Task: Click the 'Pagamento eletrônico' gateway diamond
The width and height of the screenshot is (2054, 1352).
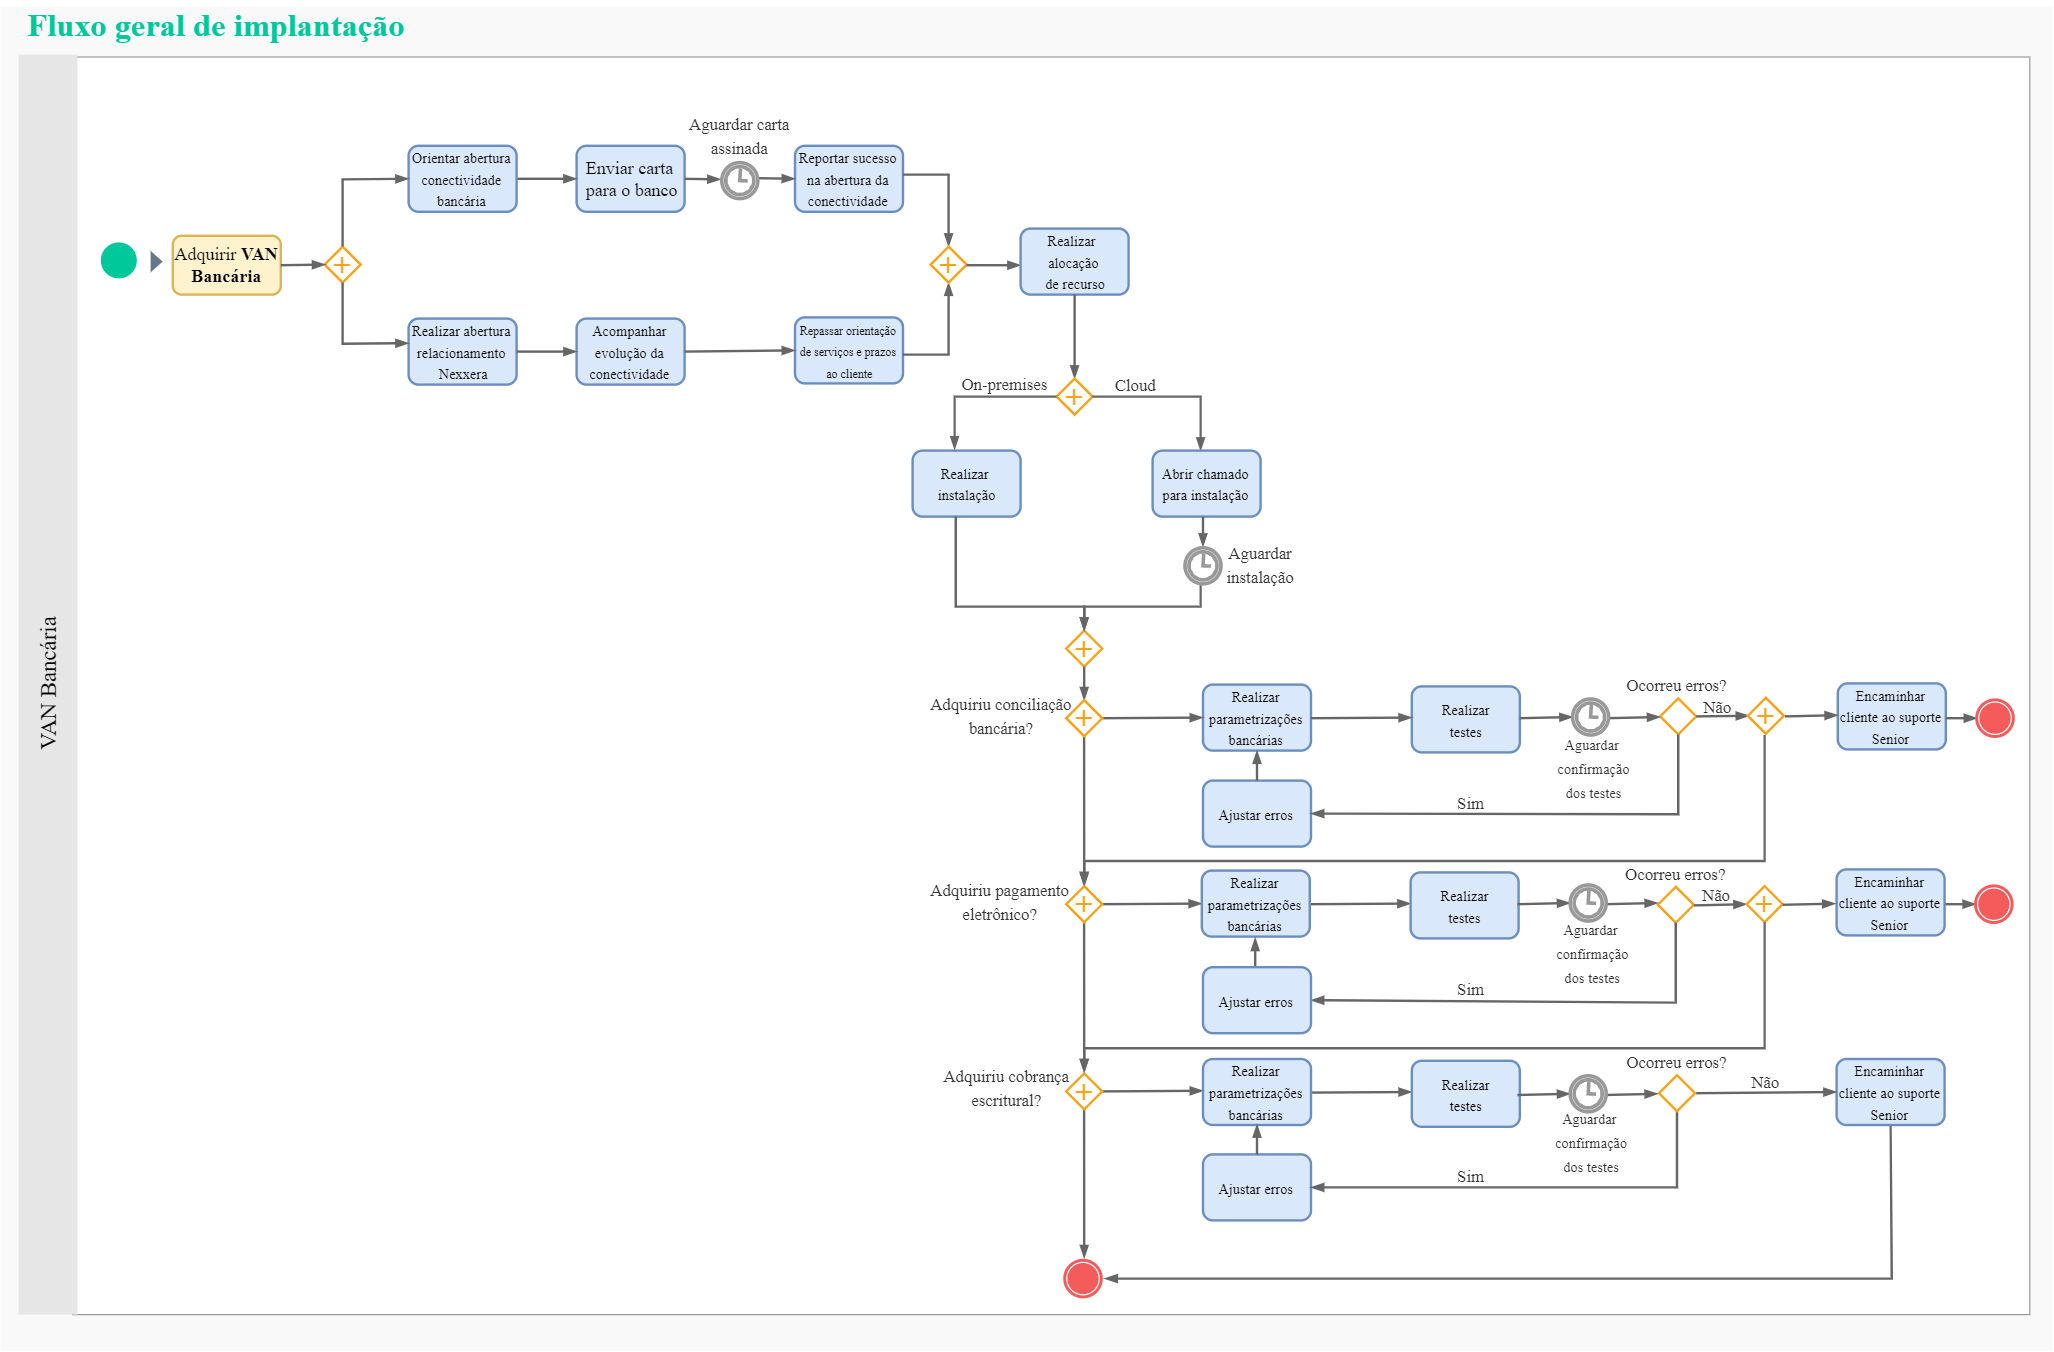Action: pos(1083,904)
